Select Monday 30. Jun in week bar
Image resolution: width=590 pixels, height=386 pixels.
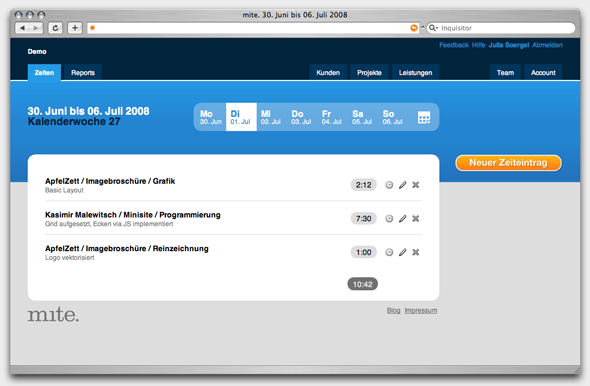coord(211,117)
